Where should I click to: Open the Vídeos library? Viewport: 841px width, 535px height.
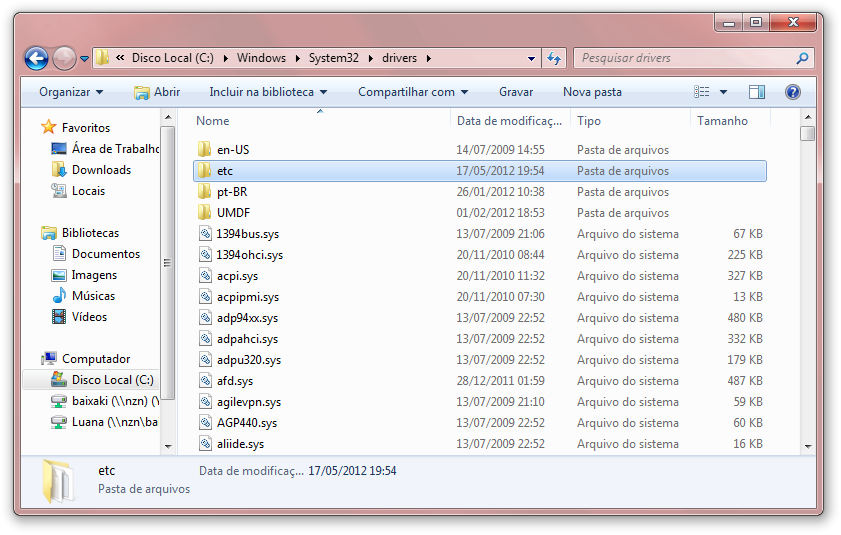click(x=89, y=317)
